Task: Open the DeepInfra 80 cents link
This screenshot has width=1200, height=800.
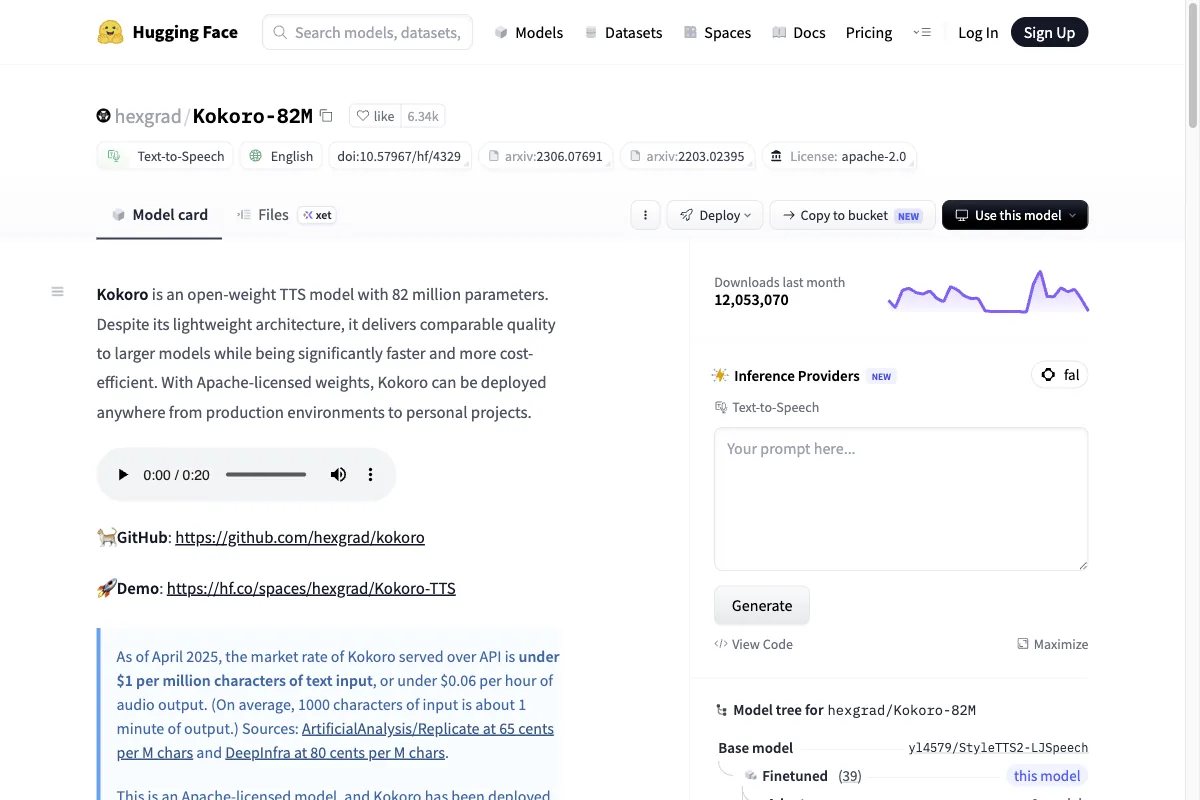Action: [335, 752]
